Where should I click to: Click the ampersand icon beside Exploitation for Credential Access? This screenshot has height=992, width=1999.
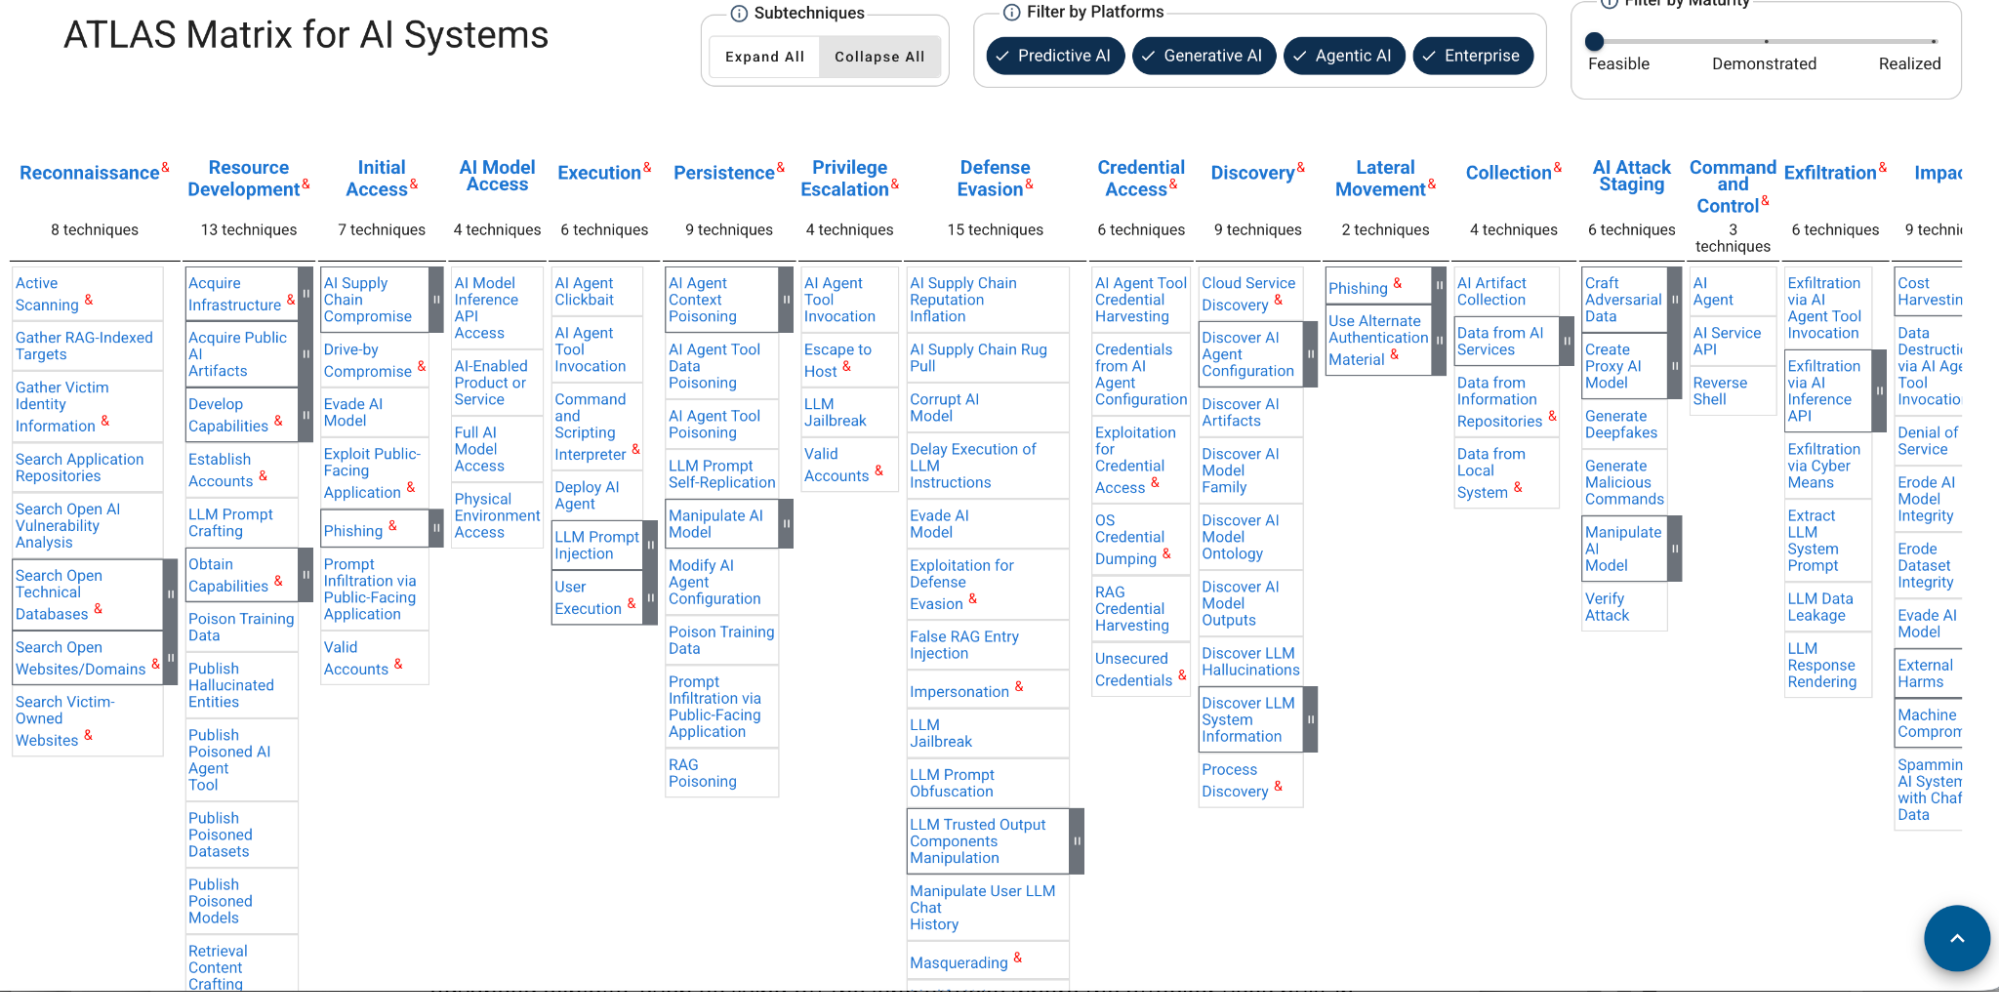coord(1154,482)
